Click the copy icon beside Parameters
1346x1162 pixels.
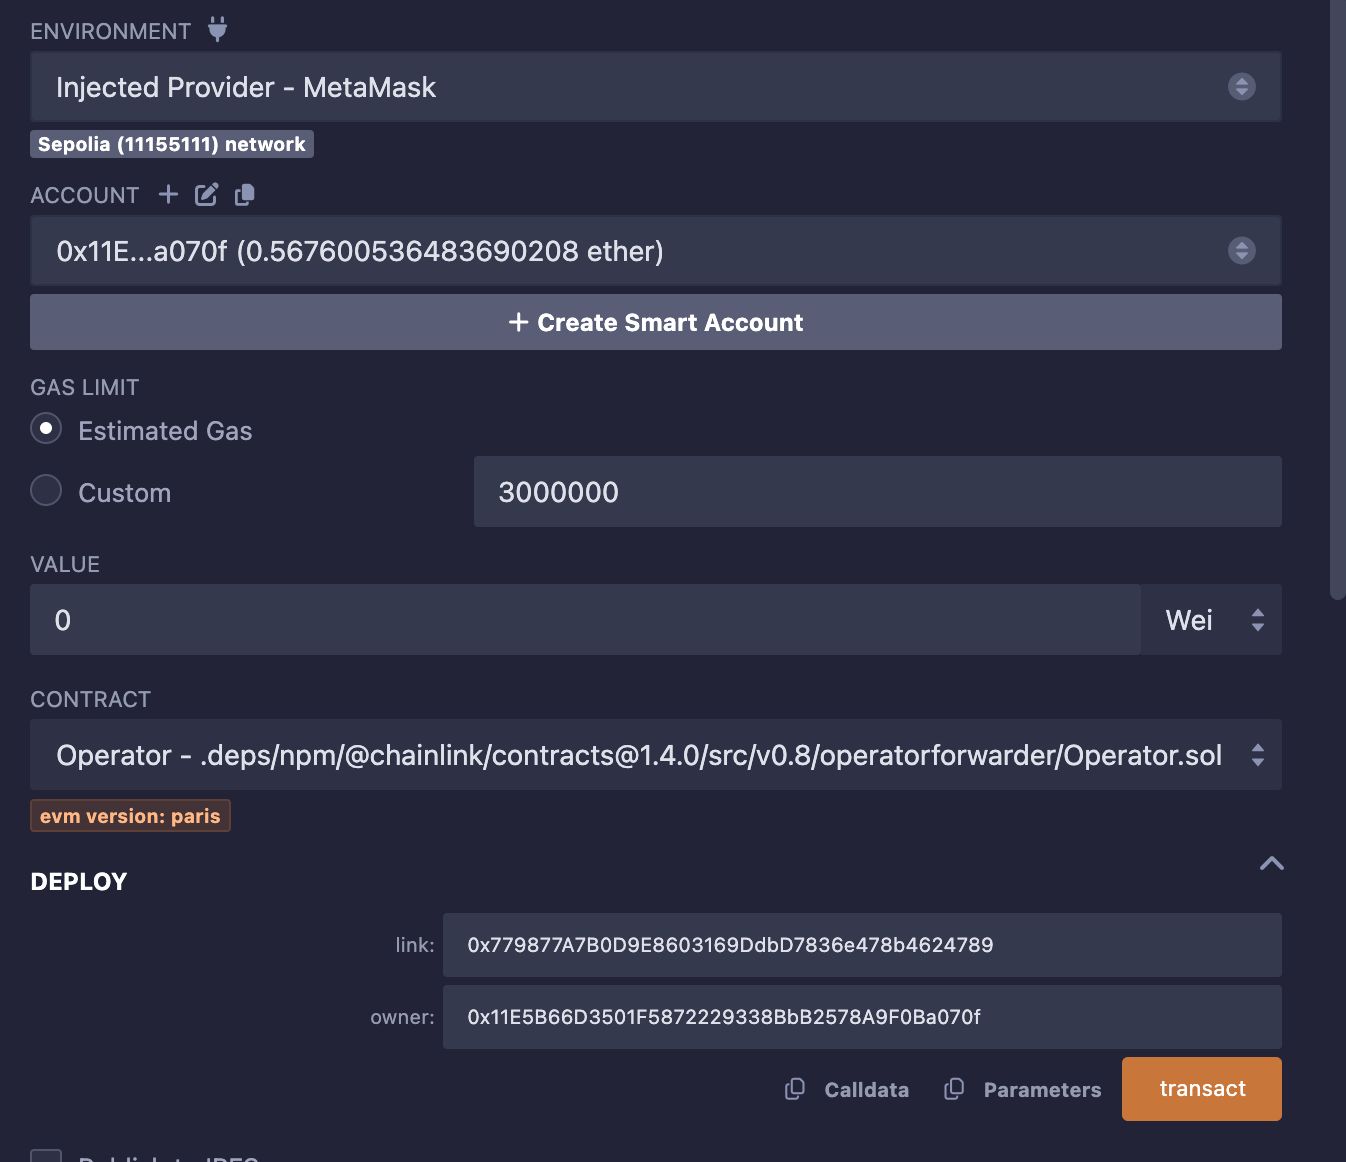[954, 1089]
